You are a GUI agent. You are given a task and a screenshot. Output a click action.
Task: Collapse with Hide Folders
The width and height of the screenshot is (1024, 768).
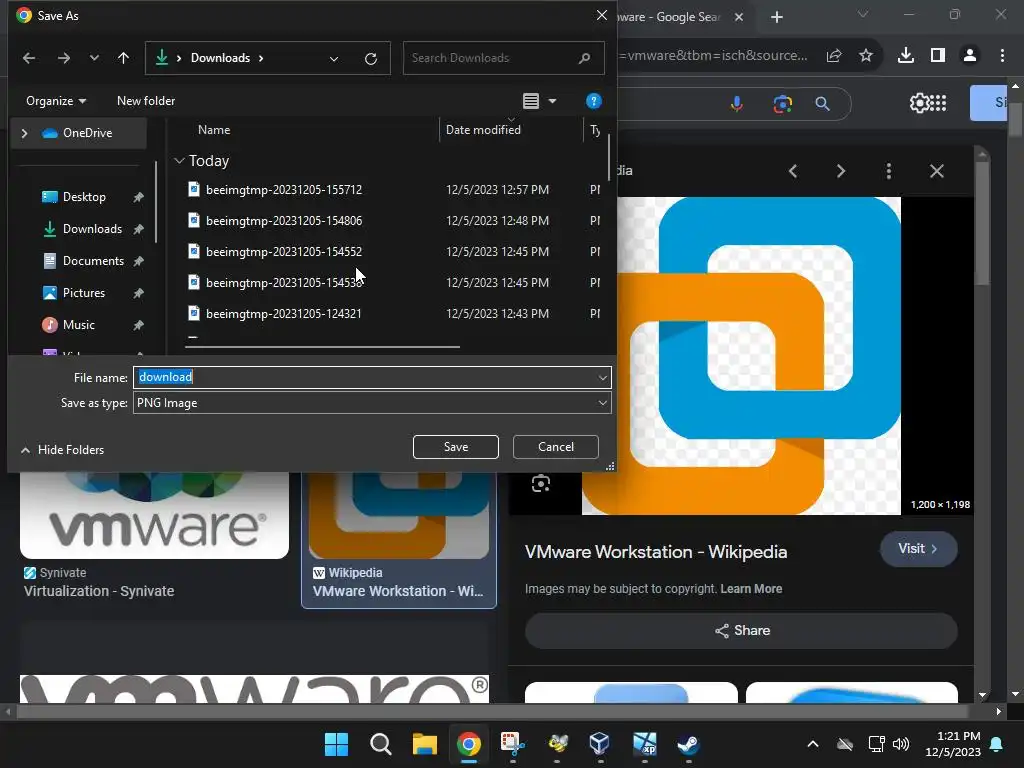(63, 450)
